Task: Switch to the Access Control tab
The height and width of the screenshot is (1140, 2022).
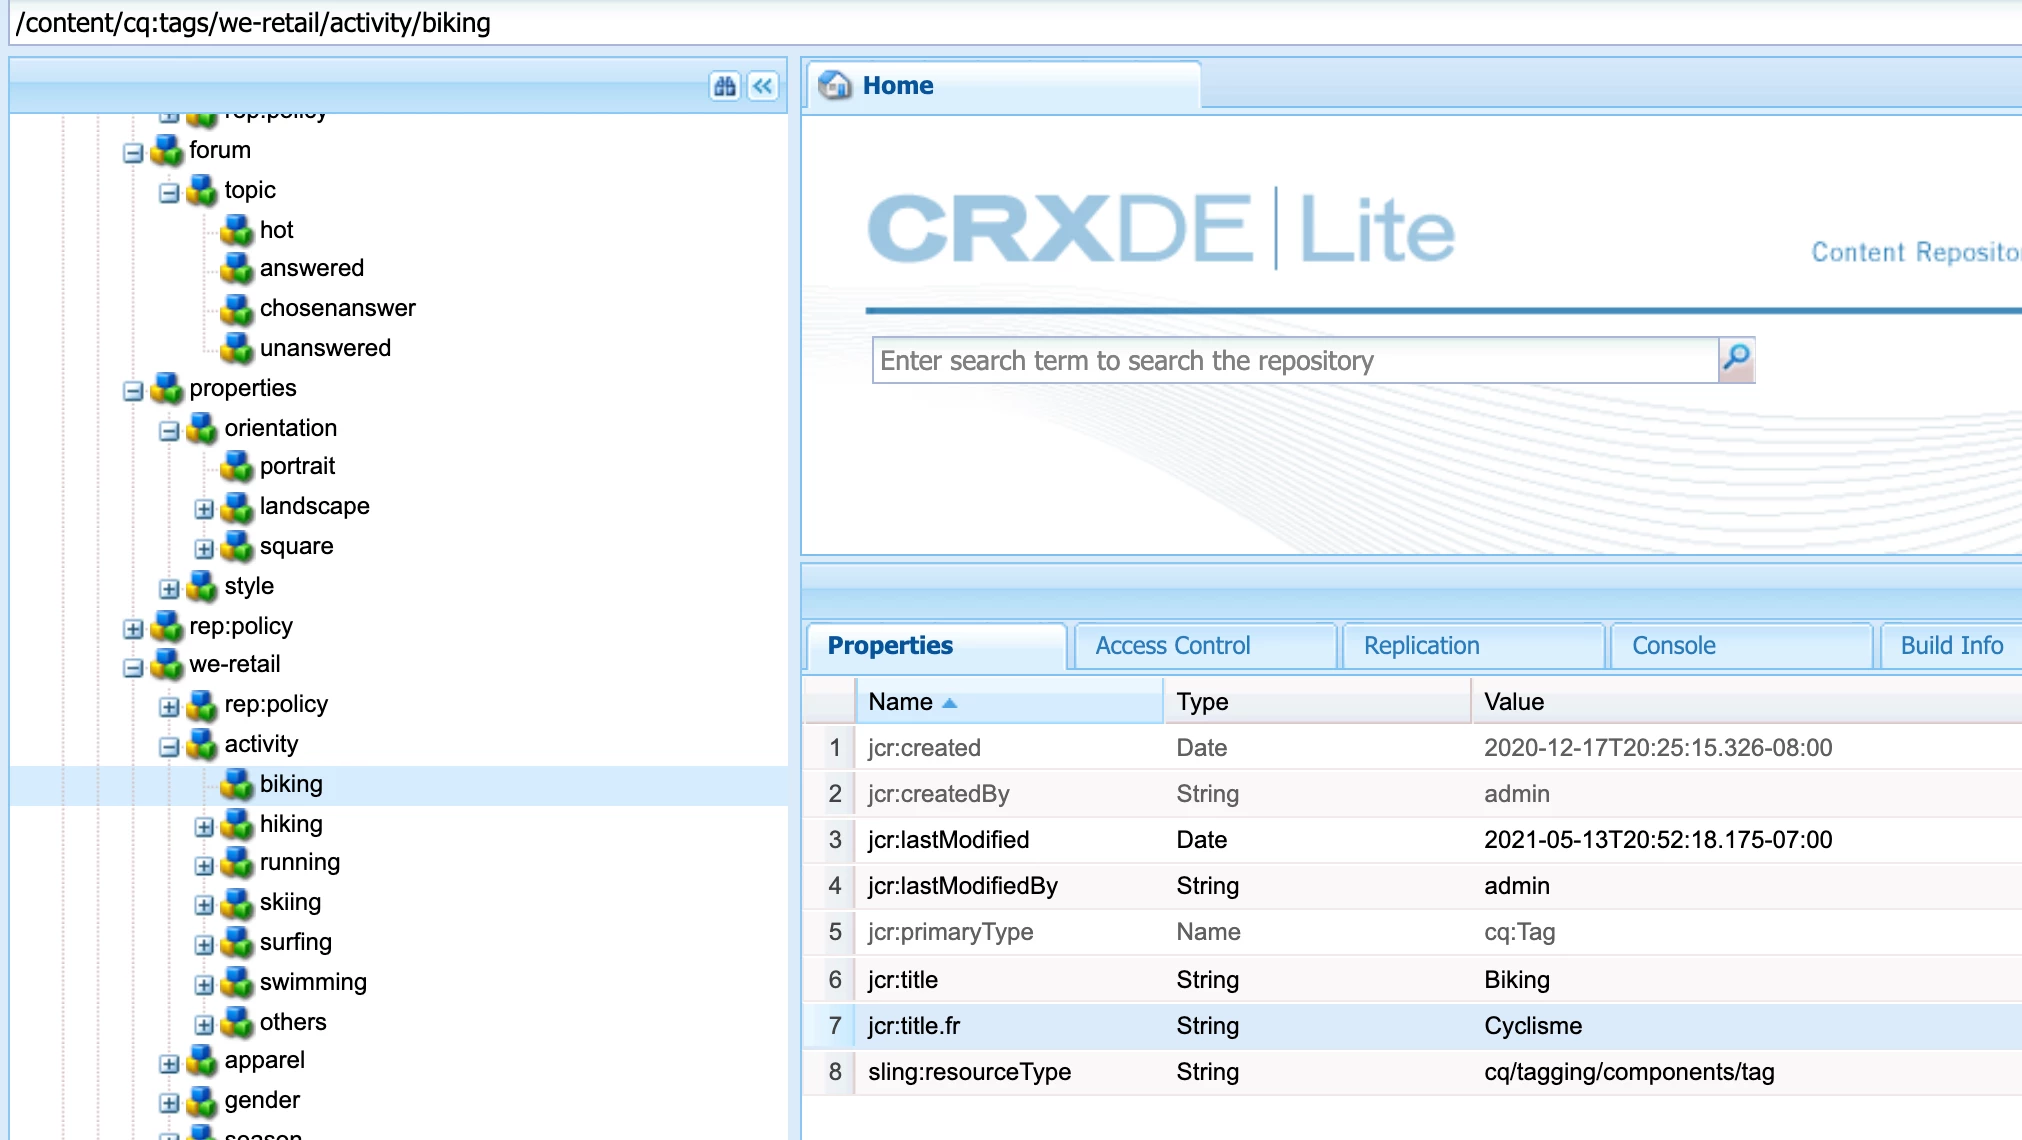Action: [x=1172, y=646]
